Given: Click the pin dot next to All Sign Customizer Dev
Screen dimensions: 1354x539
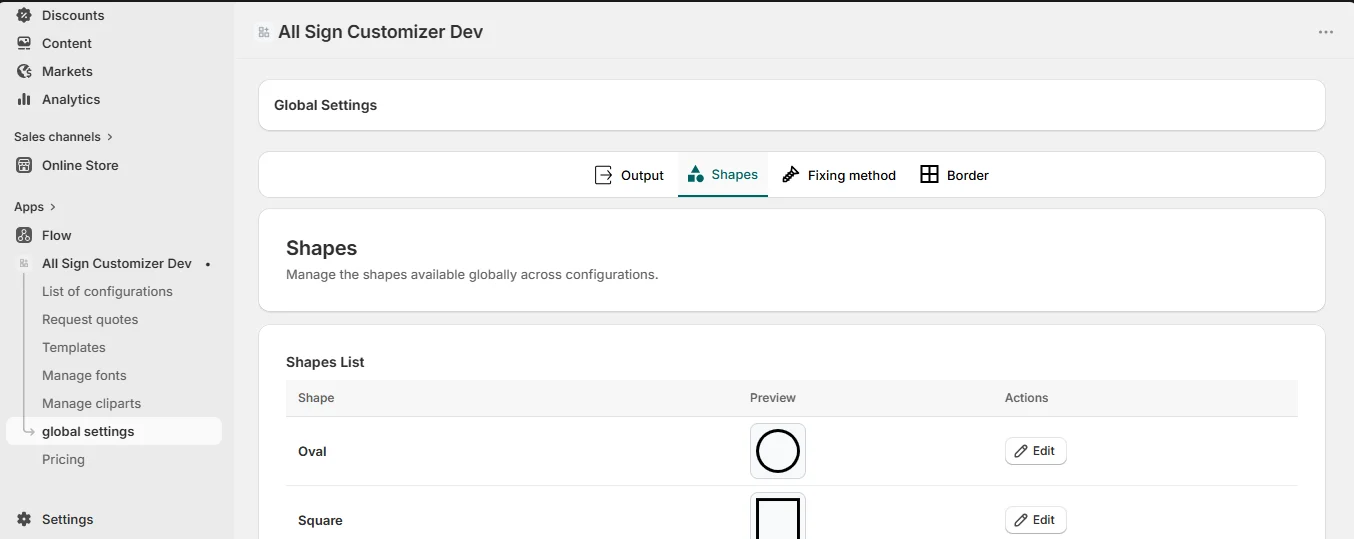Looking at the screenshot, I should [208, 264].
